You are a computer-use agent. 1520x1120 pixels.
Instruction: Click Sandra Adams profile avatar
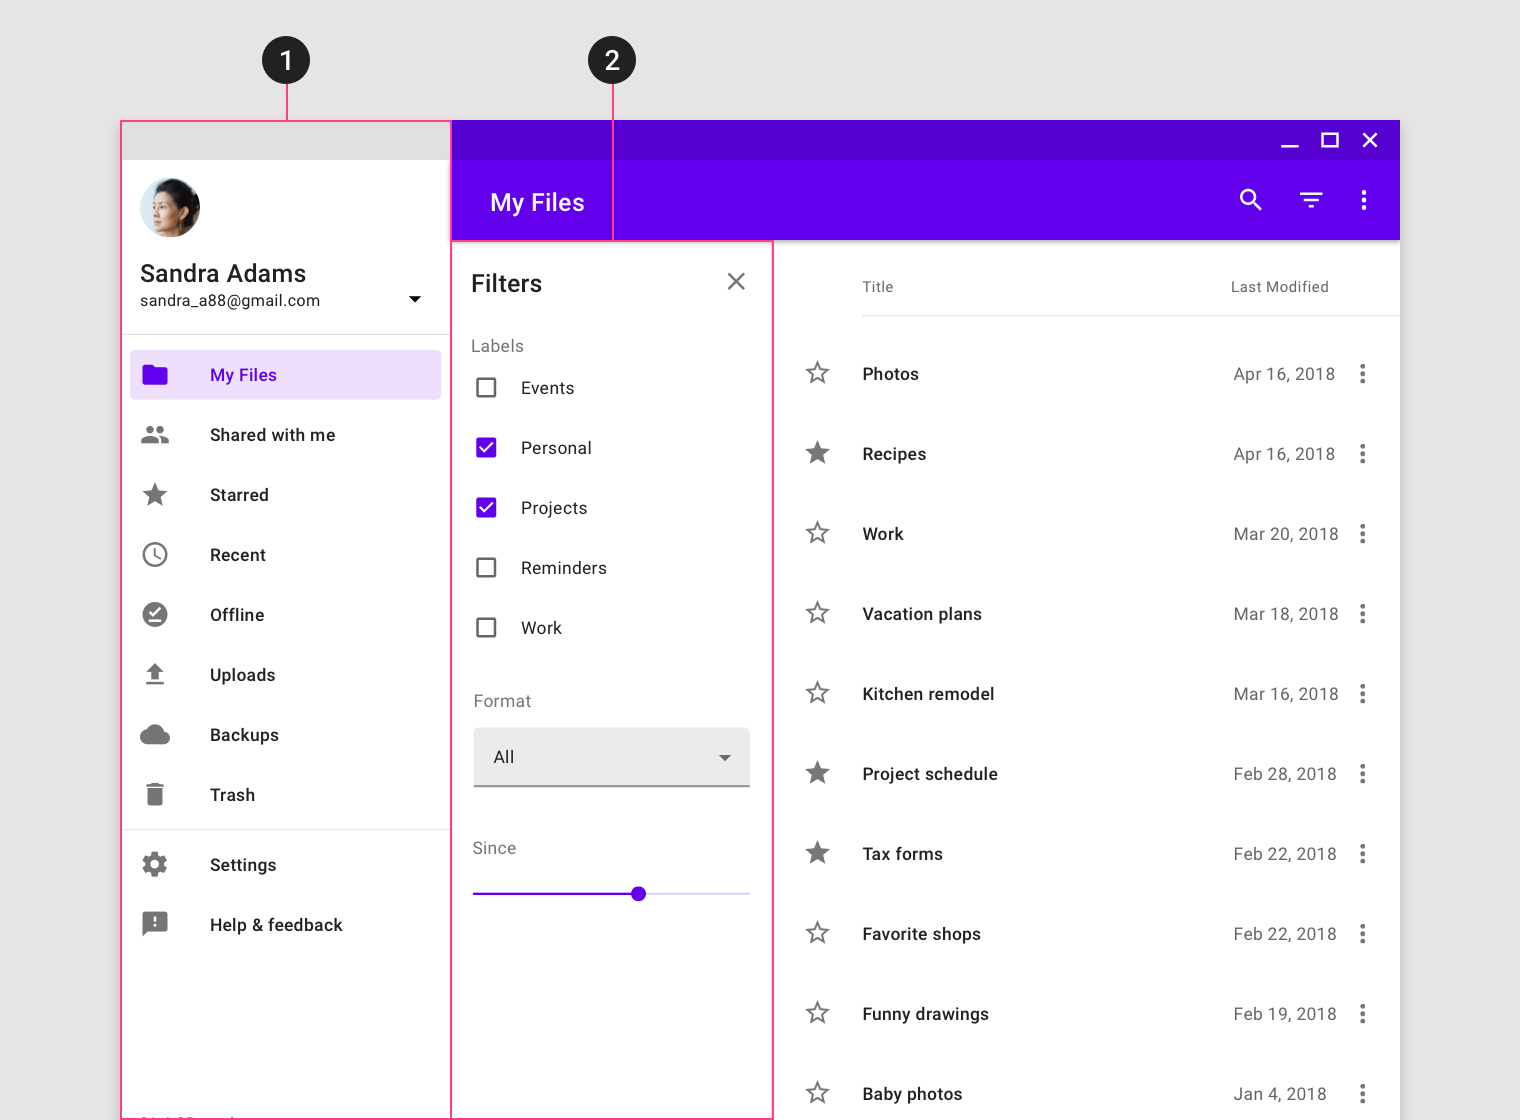pyautogui.click(x=170, y=208)
